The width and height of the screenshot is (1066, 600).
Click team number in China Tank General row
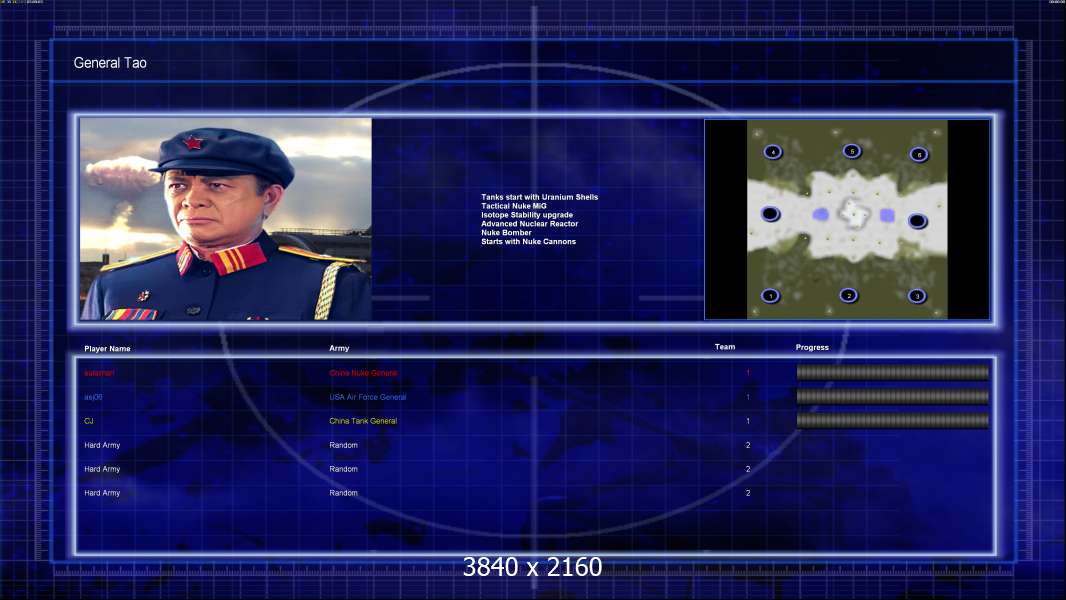click(x=748, y=421)
